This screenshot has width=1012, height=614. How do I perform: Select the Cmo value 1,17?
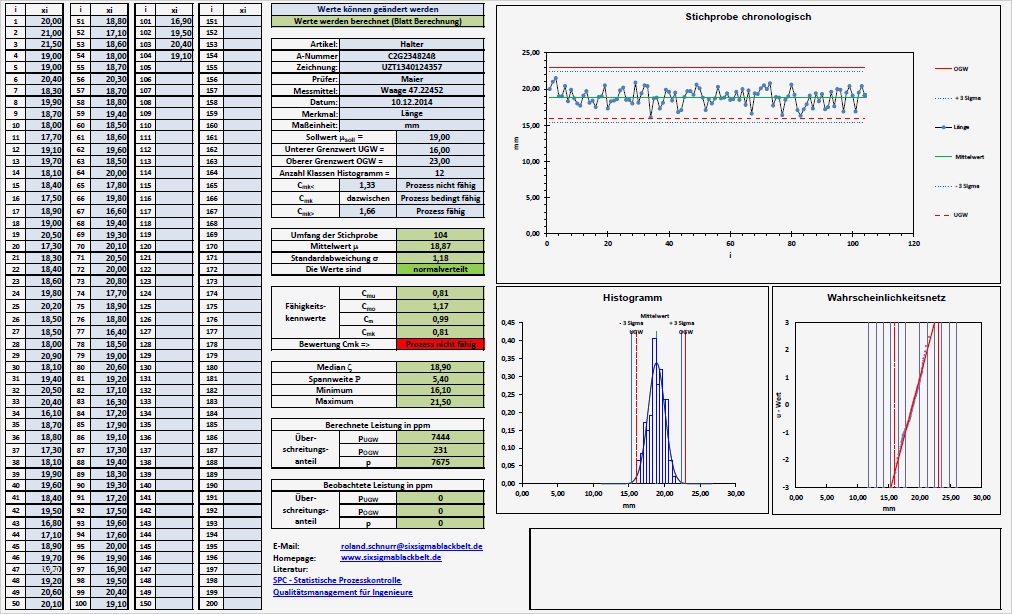click(x=440, y=306)
